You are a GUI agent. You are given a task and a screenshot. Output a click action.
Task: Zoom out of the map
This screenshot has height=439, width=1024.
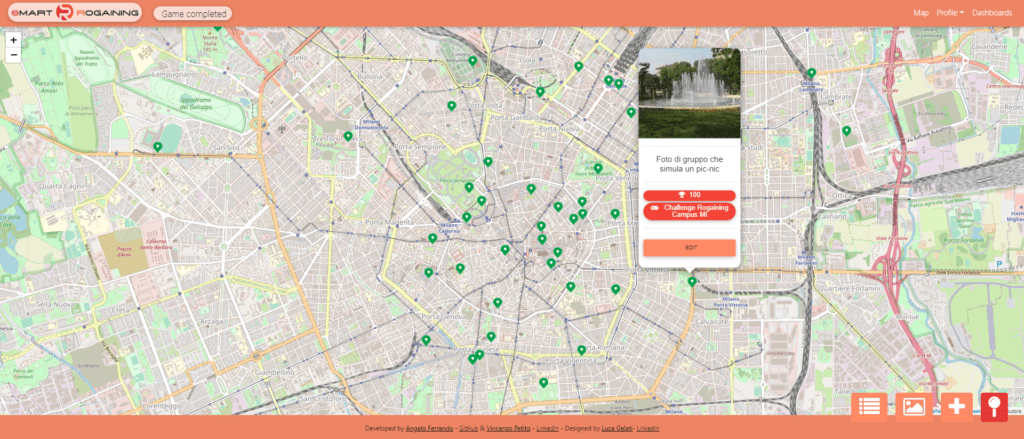click(x=14, y=55)
